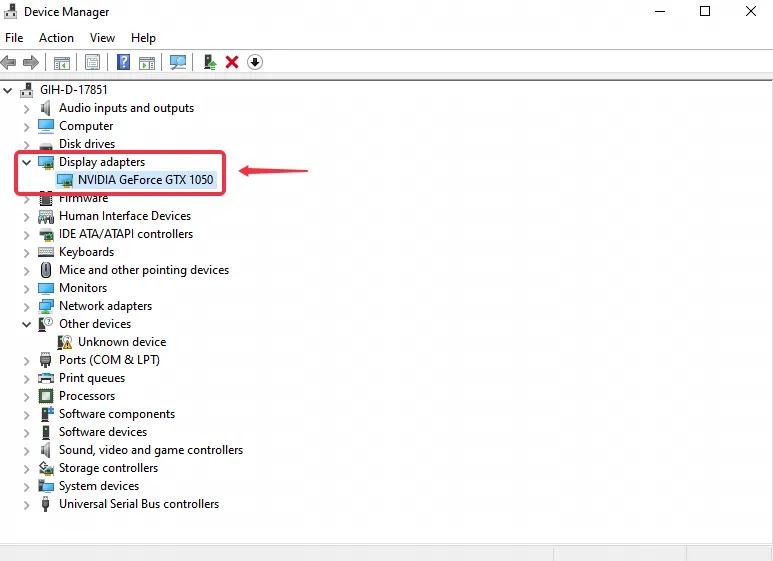Click the NVIDIA GeForce GTX 1050 icon
Image resolution: width=773 pixels, height=561 pixels.
(65, 180)
